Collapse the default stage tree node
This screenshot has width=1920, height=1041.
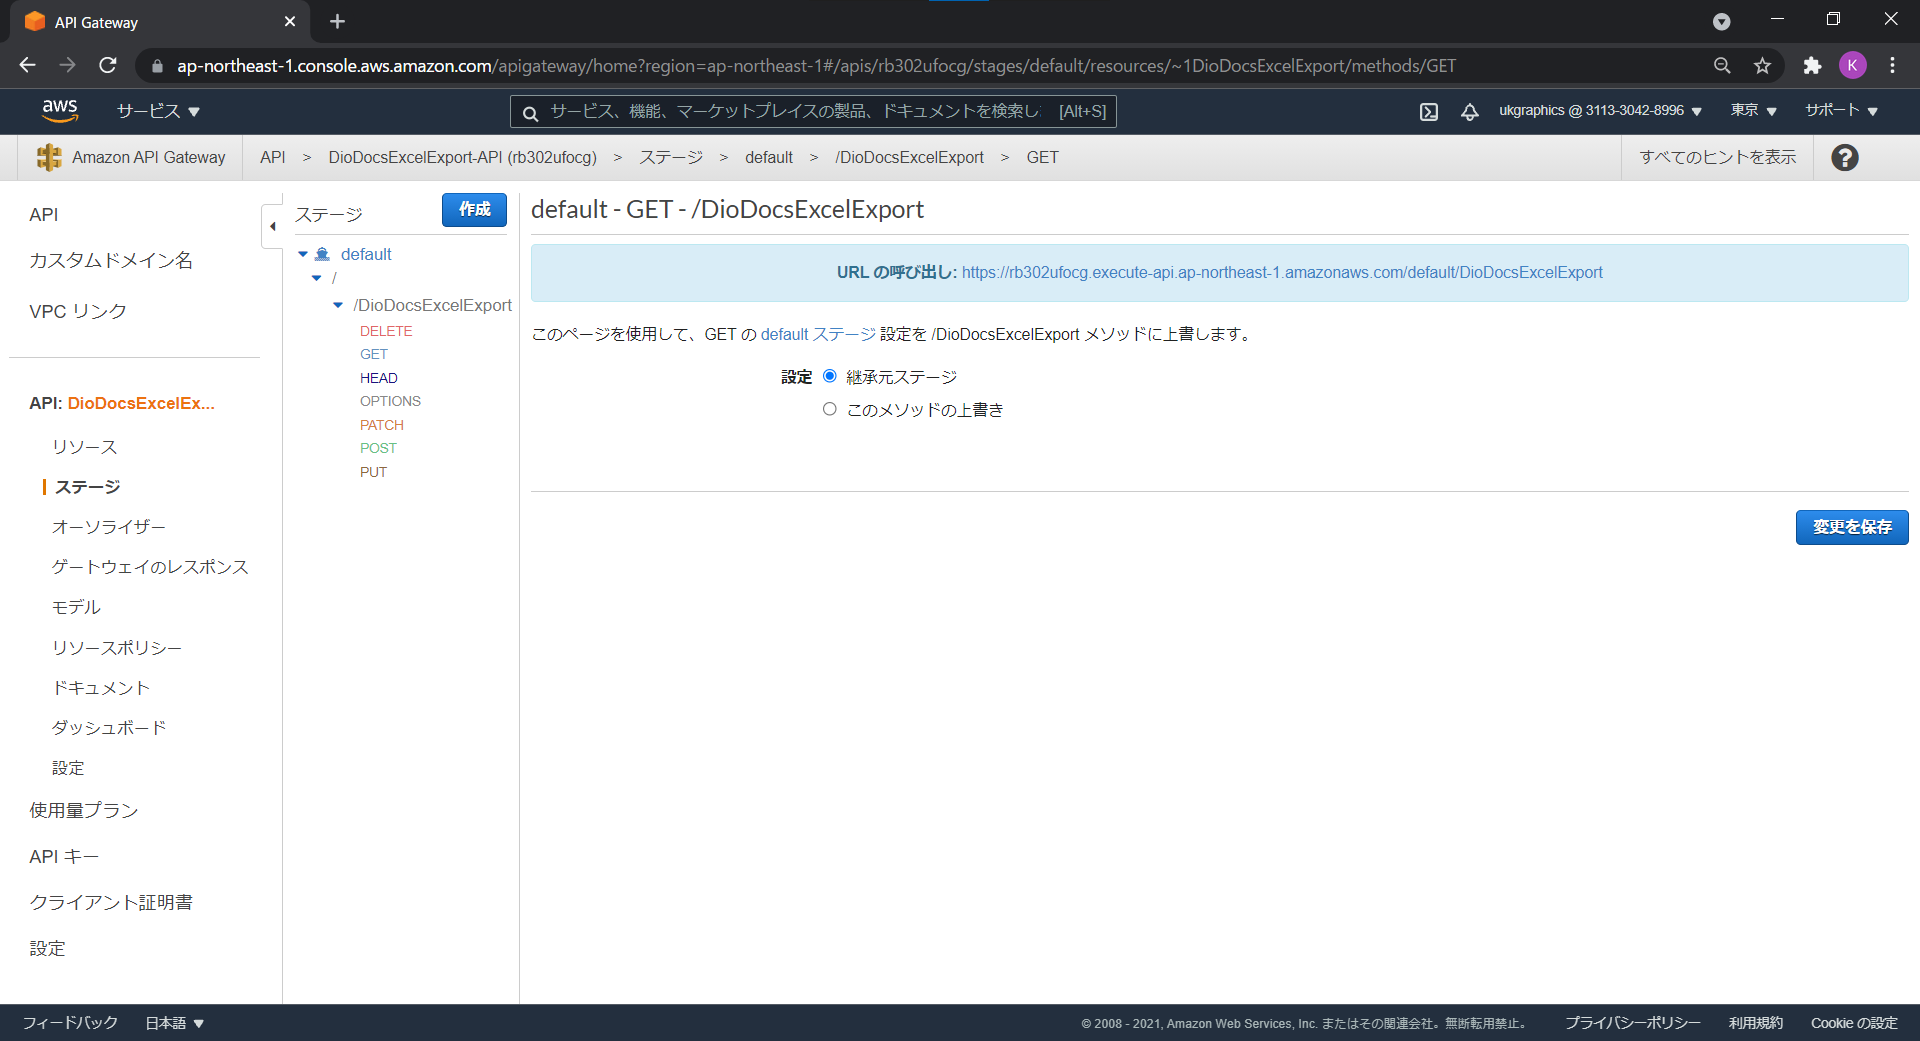[x=302, y=254]
